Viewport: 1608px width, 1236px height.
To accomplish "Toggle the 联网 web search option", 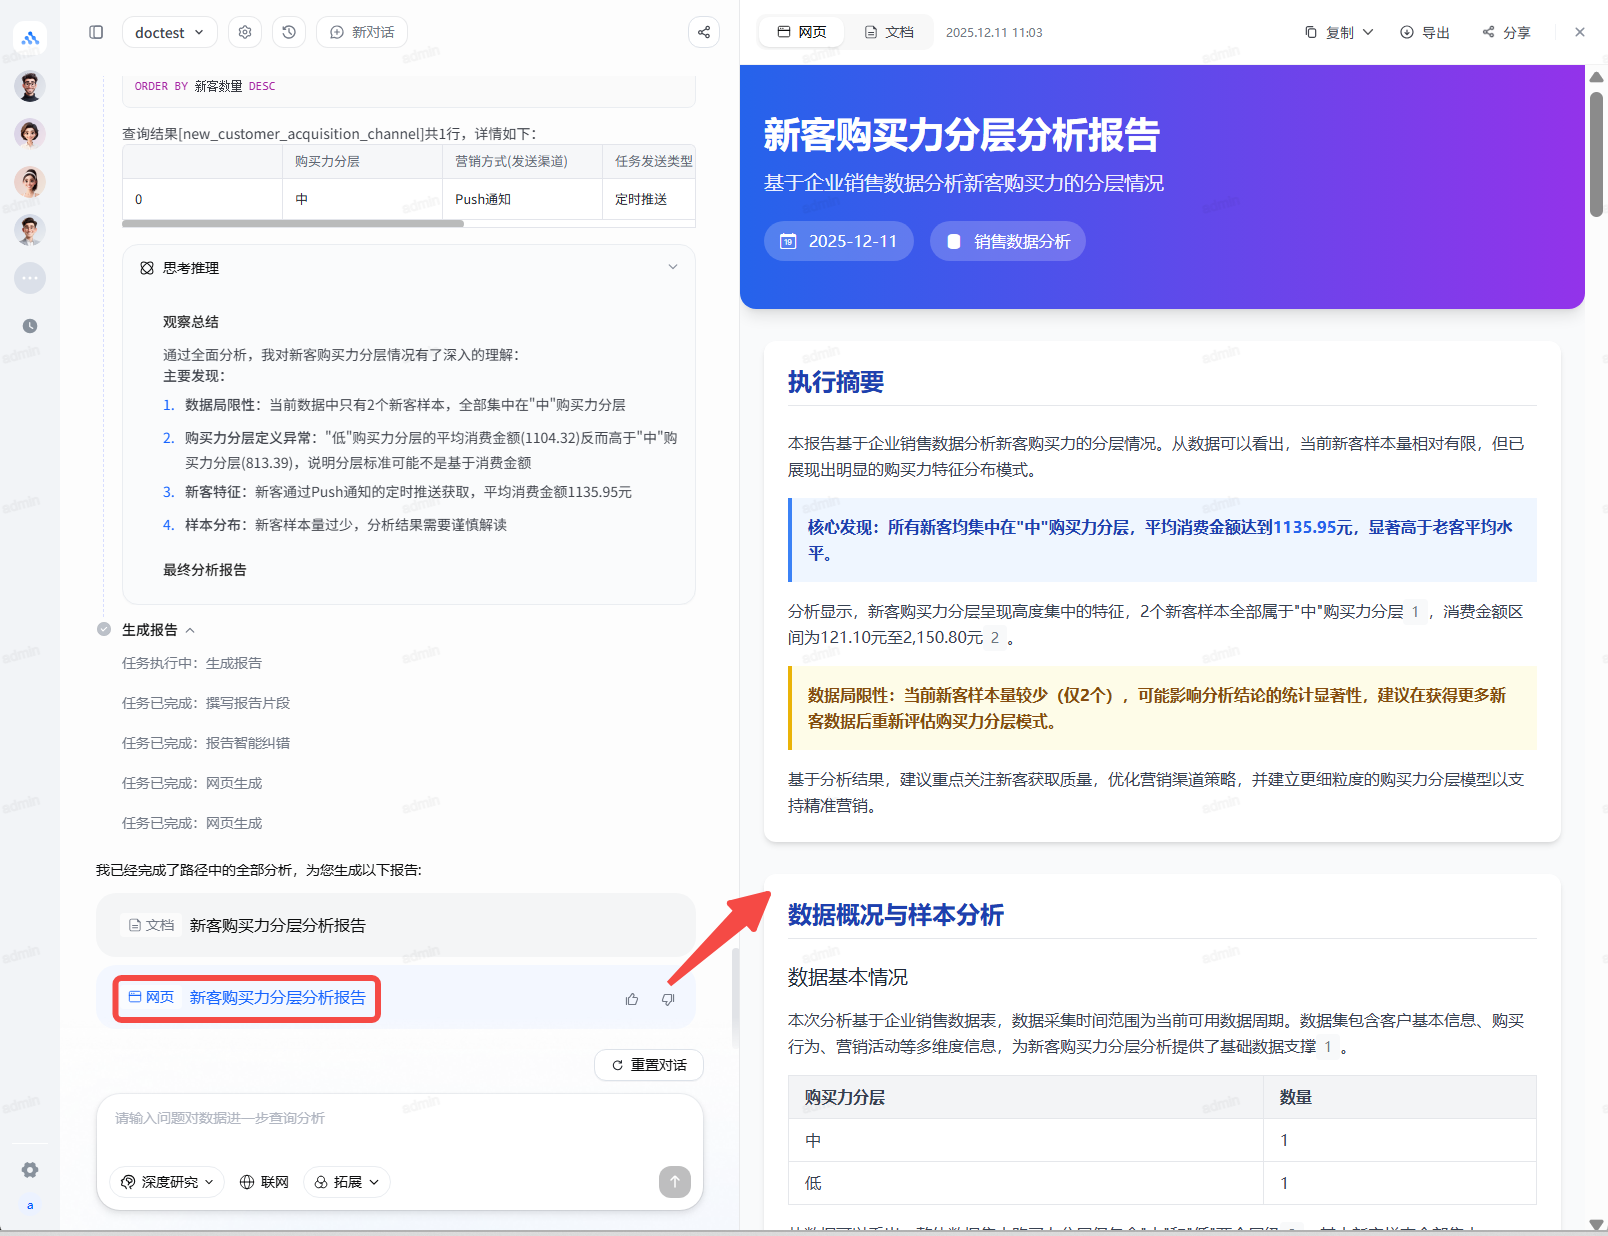I will 265,1182.
